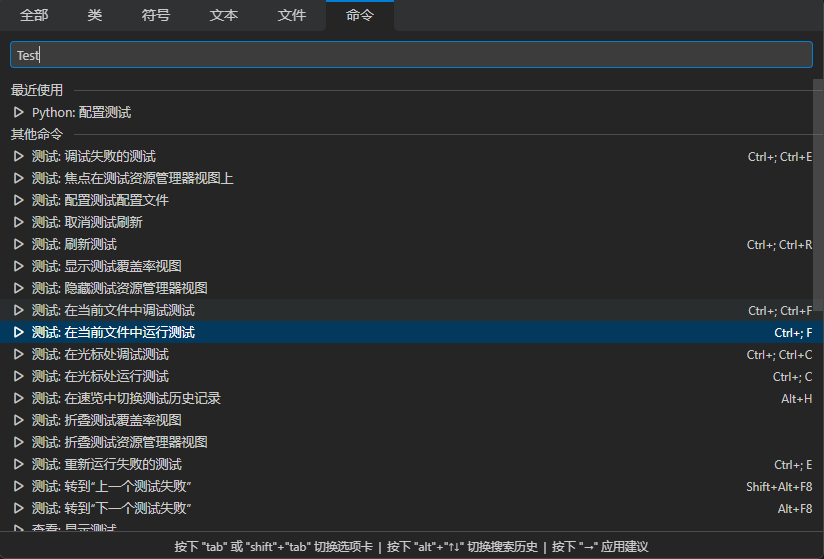
Task: Switch to the 文件 tab
Action: coord(292,15)
